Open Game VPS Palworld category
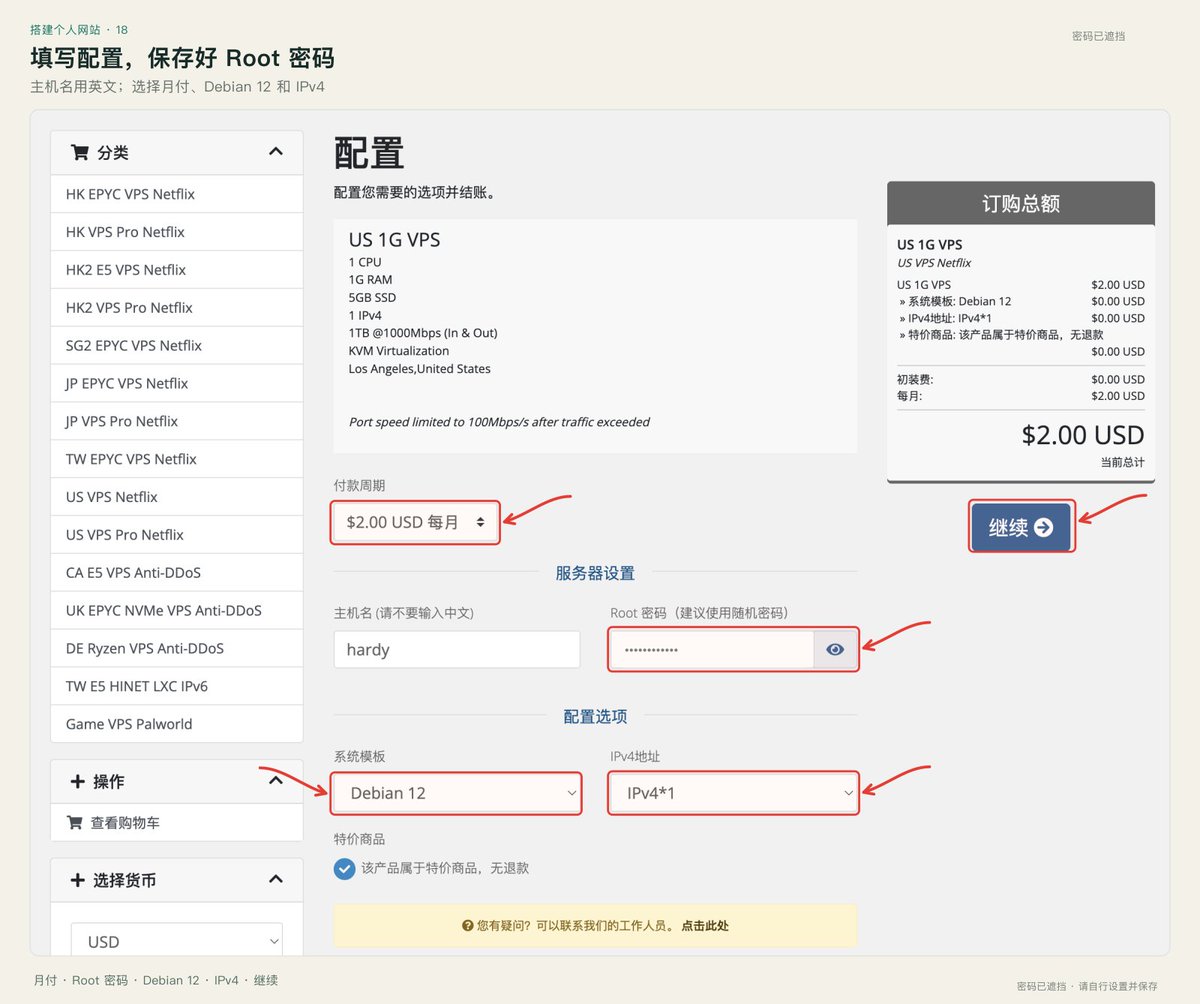 point(177,724)
